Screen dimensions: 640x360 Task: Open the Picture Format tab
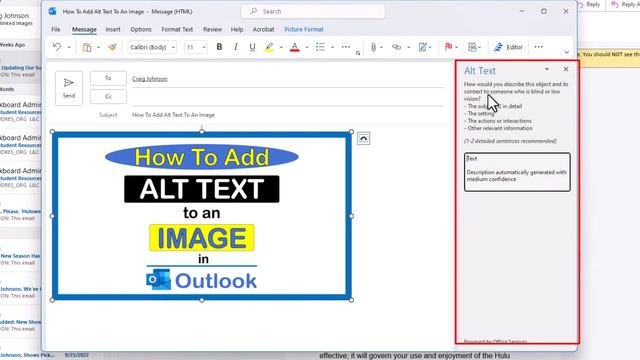coord(304,29)
